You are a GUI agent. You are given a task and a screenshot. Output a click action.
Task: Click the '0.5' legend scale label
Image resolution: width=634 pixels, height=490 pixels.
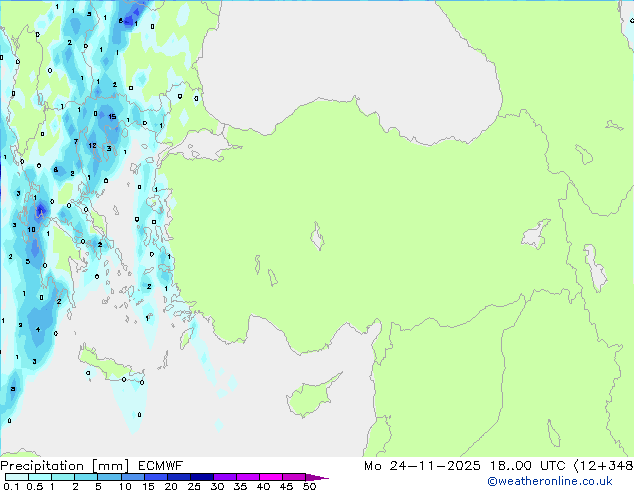click(x=35, y=486)
